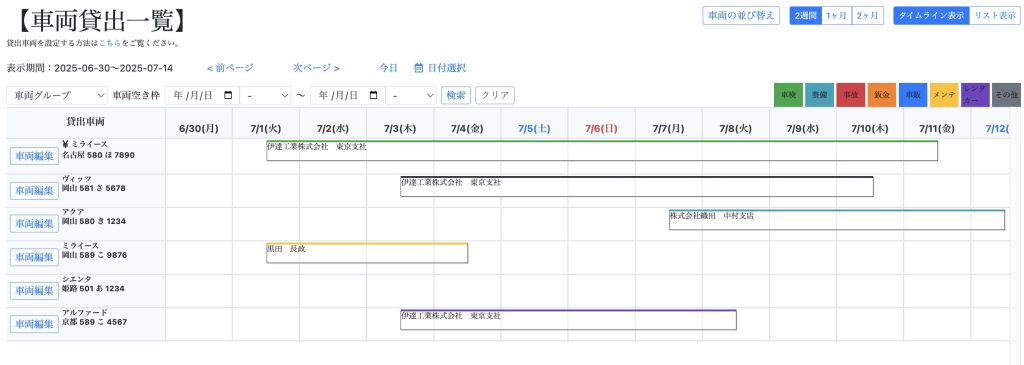Click calendar icon next to 日付選択
The width and height of the screenshot is (1024, 365).
pyautogui.click(x=419, y=68)
